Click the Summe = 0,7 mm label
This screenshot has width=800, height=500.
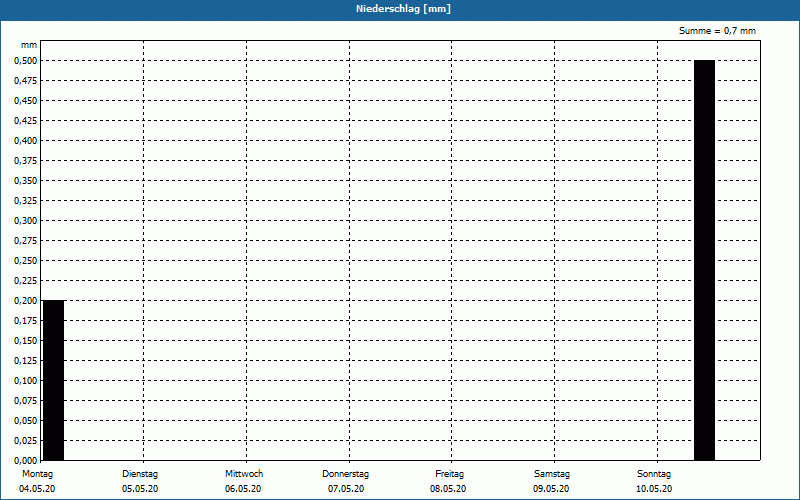[717, 31]
